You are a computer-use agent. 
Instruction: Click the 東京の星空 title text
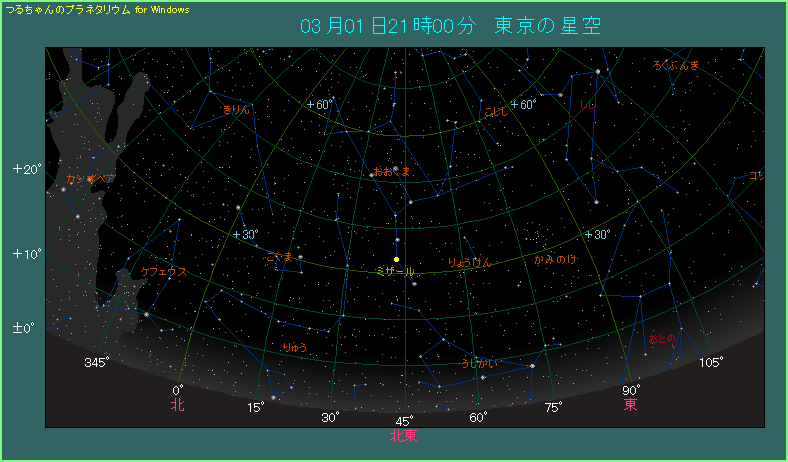548,25
